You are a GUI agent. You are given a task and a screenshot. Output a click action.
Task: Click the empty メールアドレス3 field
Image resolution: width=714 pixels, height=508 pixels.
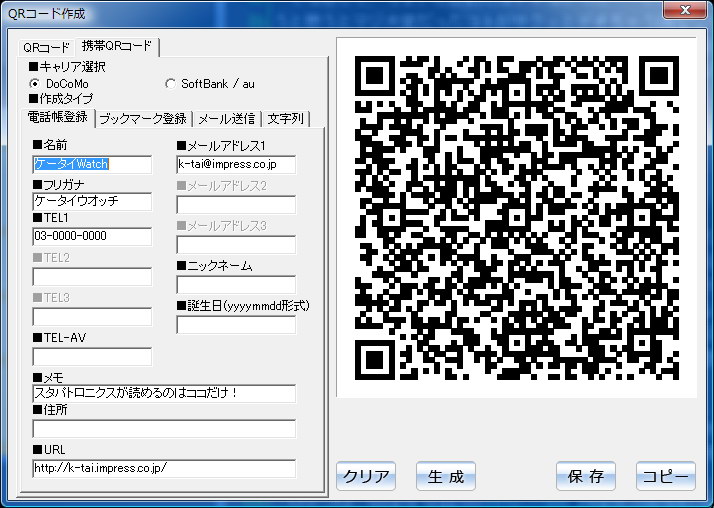(236, 244)
